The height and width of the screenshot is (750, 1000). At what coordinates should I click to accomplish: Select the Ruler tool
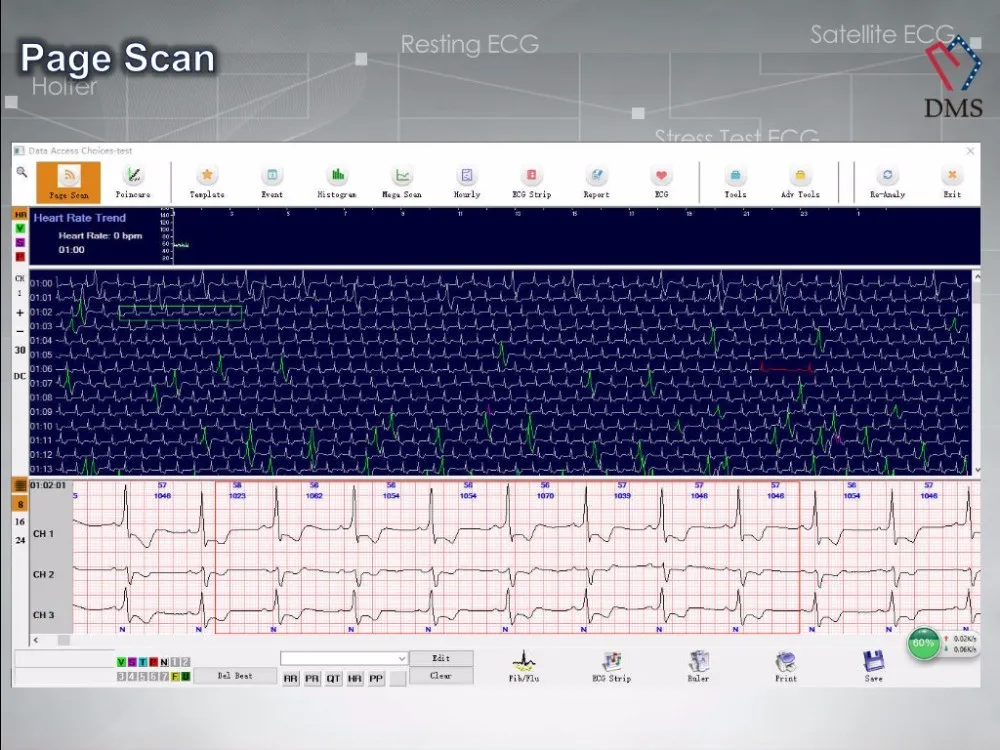698,666
